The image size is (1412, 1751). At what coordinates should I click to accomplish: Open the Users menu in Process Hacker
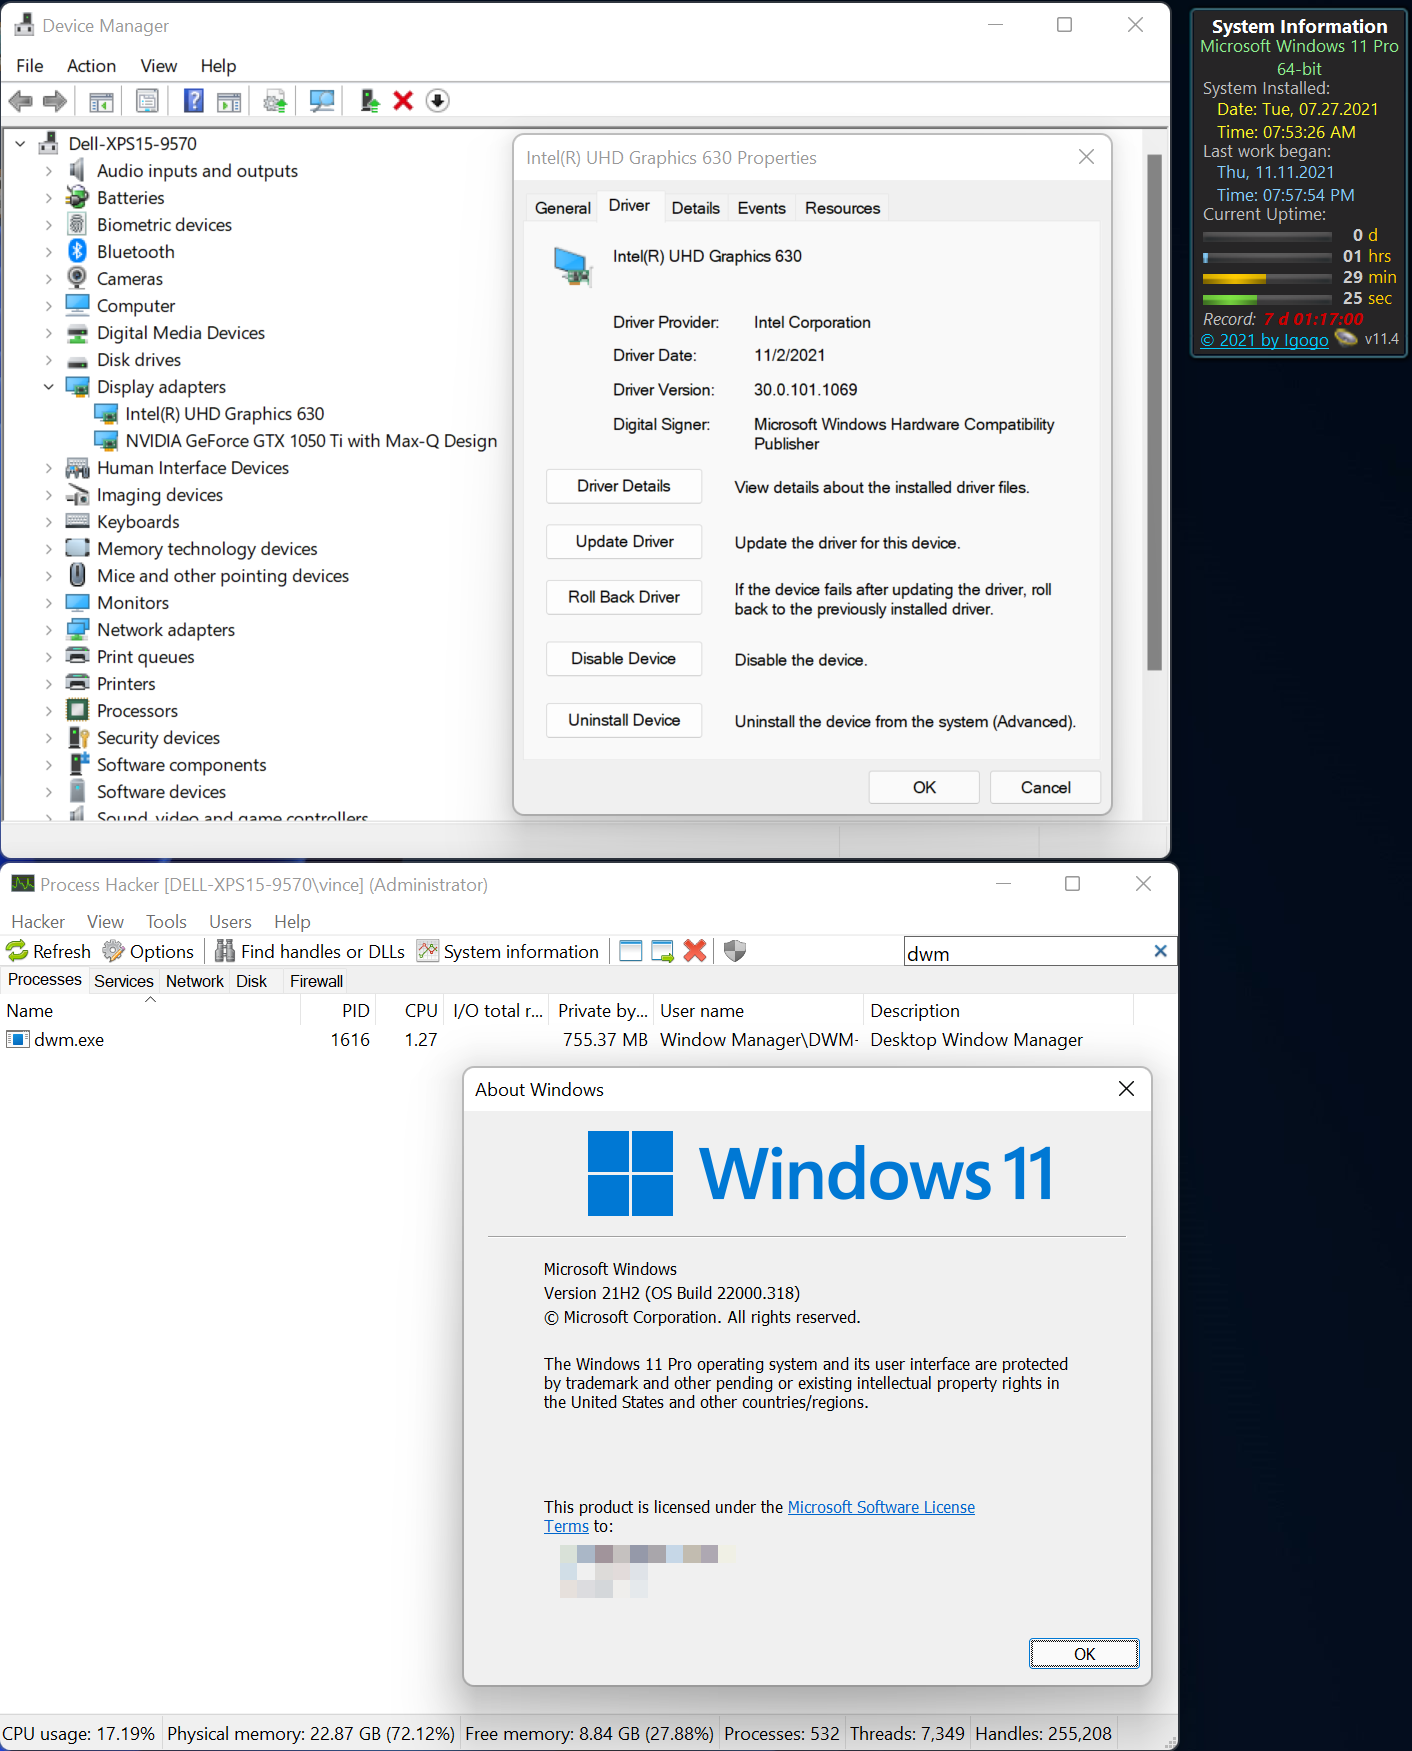[x=230, y=922]
